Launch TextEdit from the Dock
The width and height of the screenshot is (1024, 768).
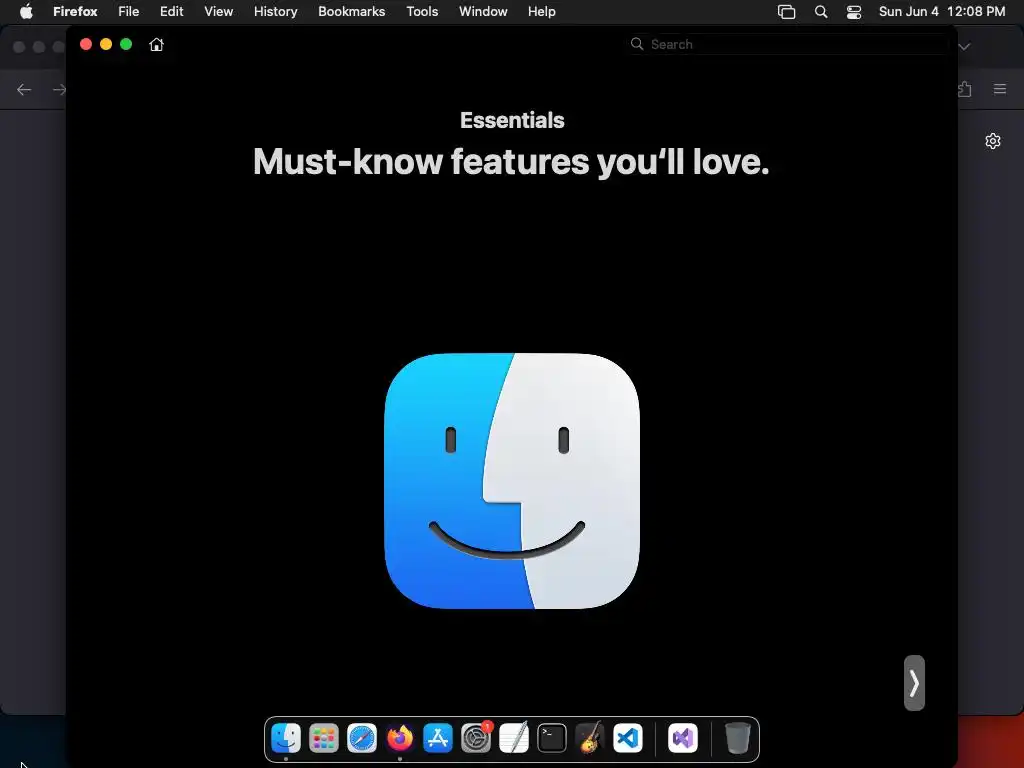[514, 739]
